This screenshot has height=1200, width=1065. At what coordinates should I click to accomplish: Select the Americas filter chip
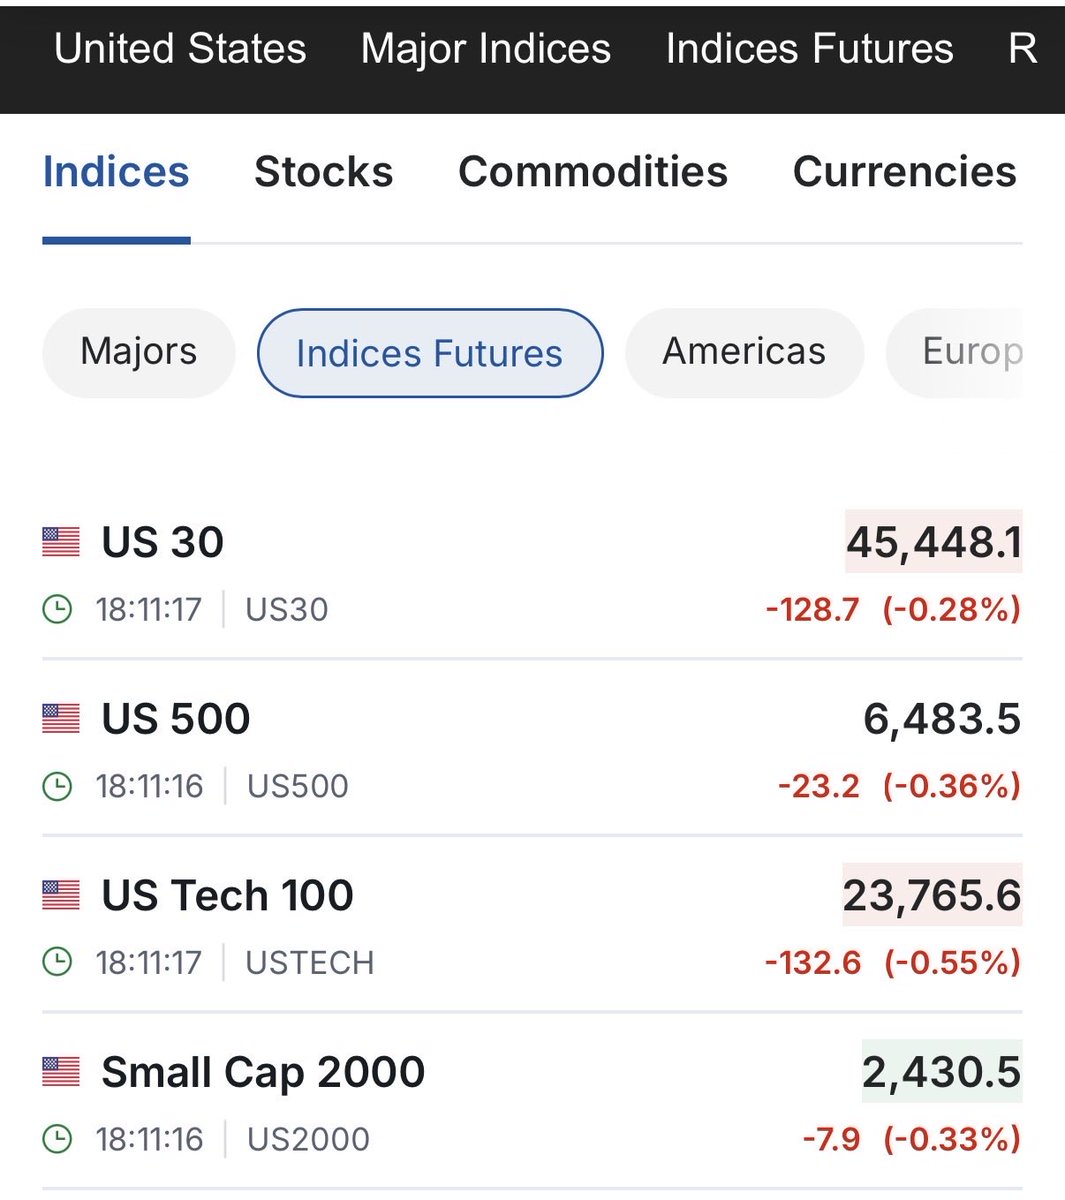point(744,352)
